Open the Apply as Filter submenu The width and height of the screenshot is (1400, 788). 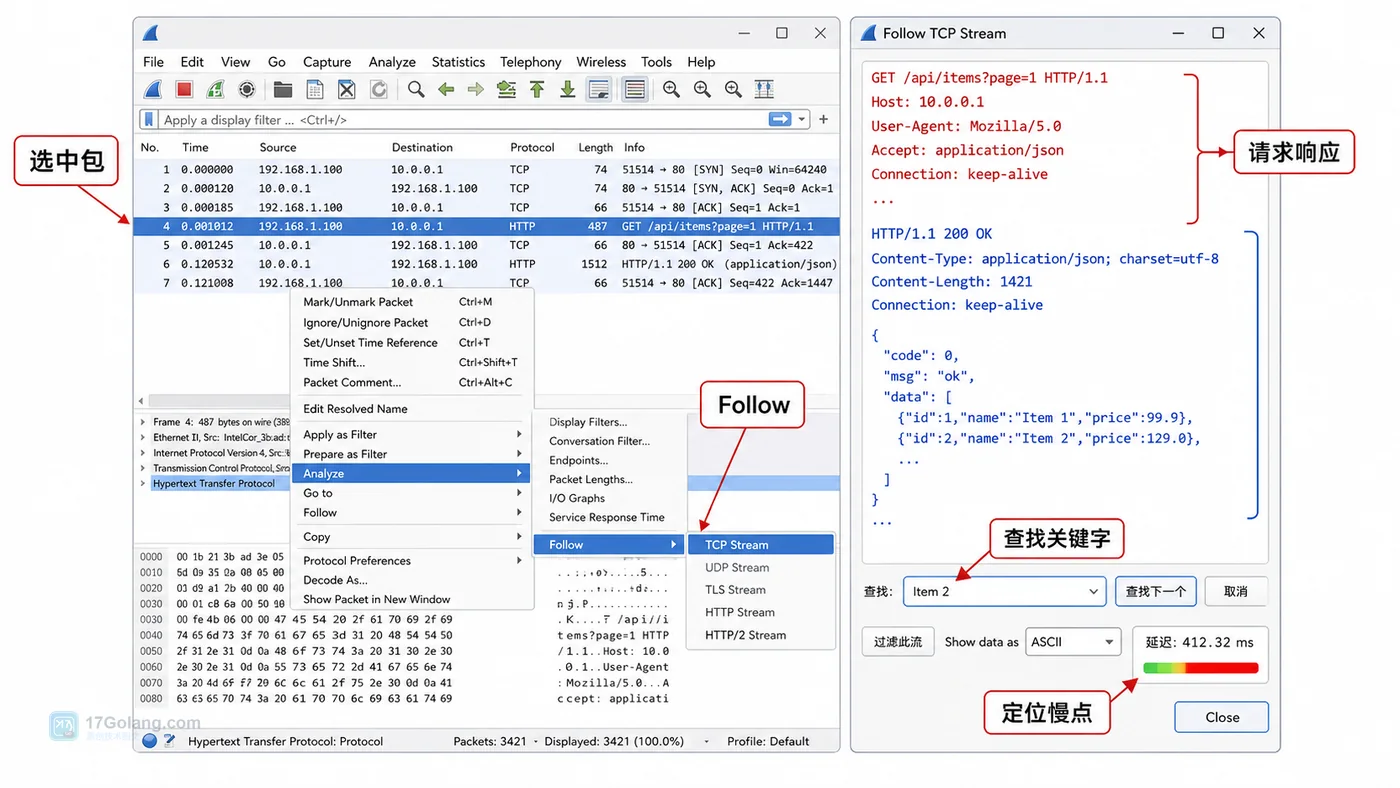(x=412, y=434)
